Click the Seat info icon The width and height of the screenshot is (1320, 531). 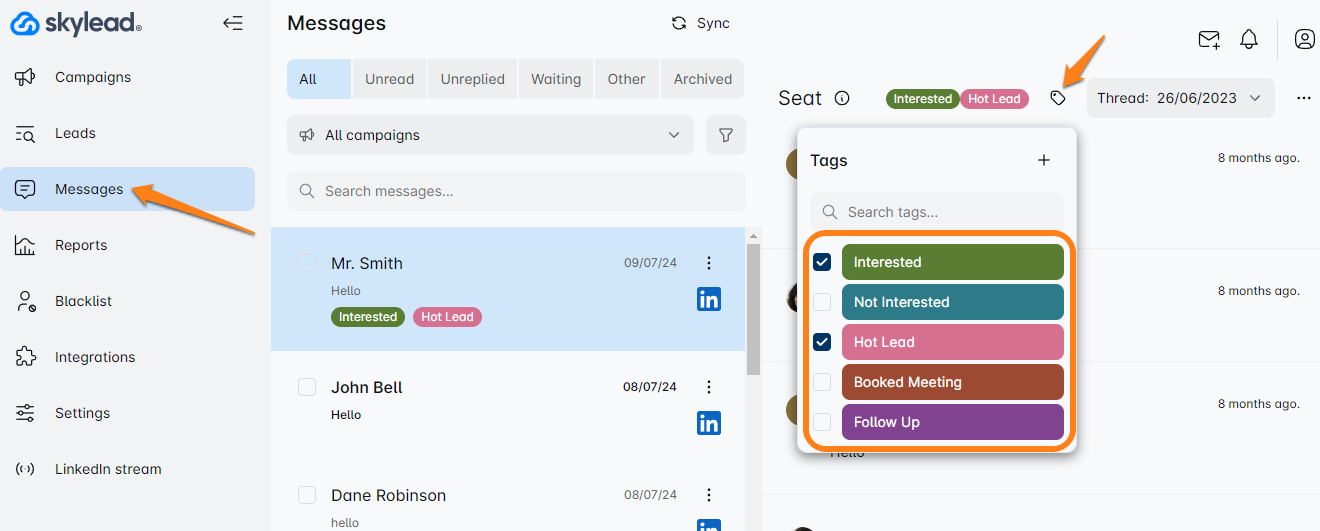842,98
